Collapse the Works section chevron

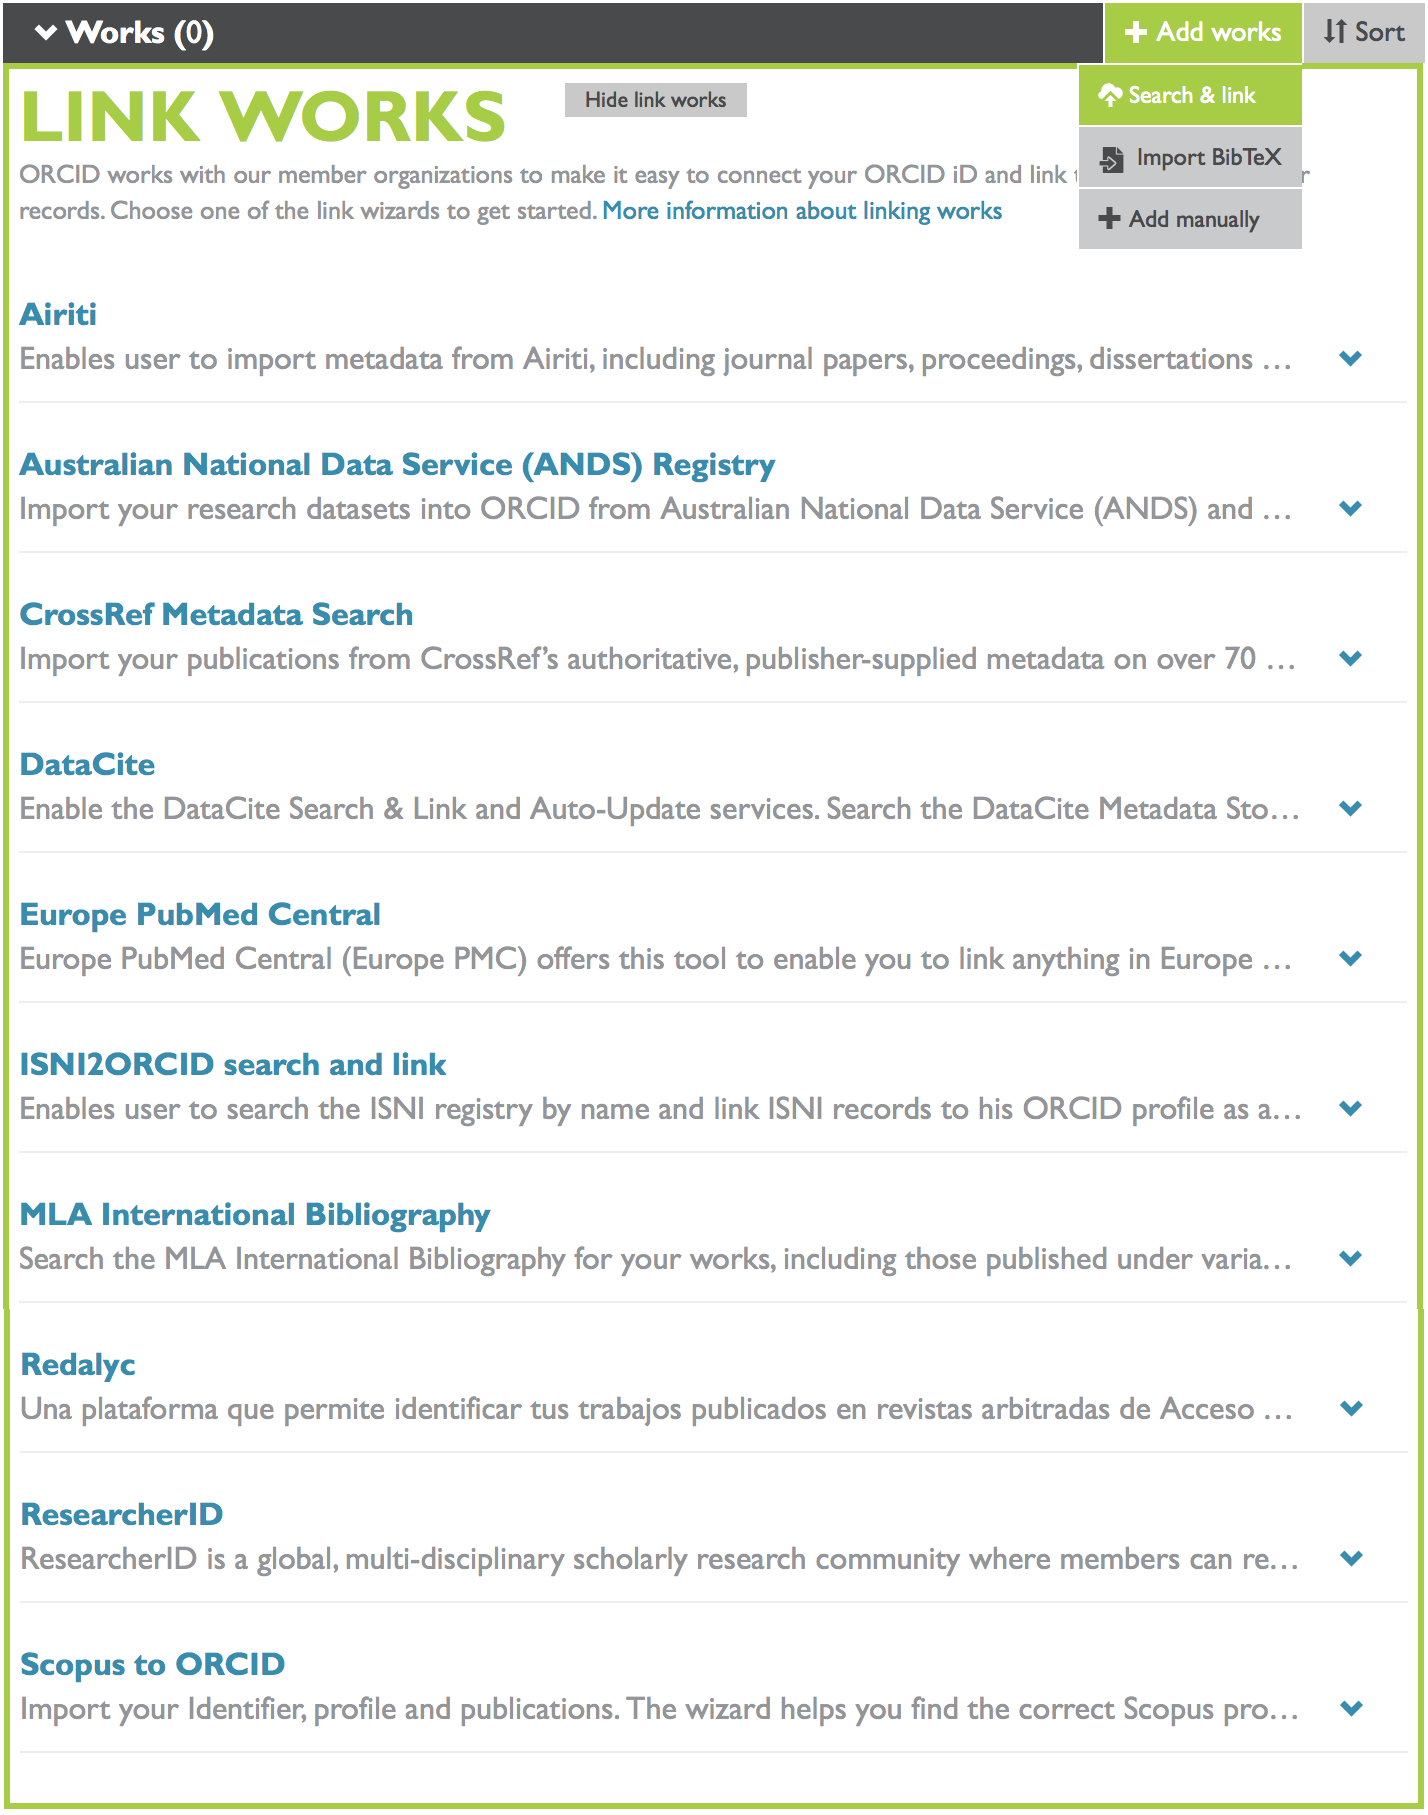(46, 33)
